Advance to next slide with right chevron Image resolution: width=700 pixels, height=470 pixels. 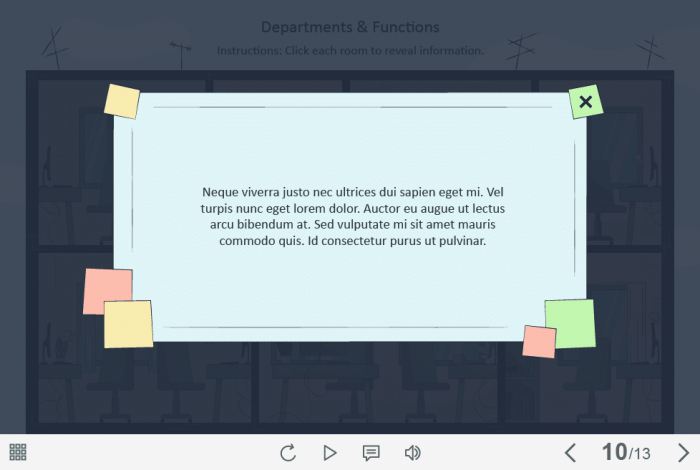(x=683, y=453)
